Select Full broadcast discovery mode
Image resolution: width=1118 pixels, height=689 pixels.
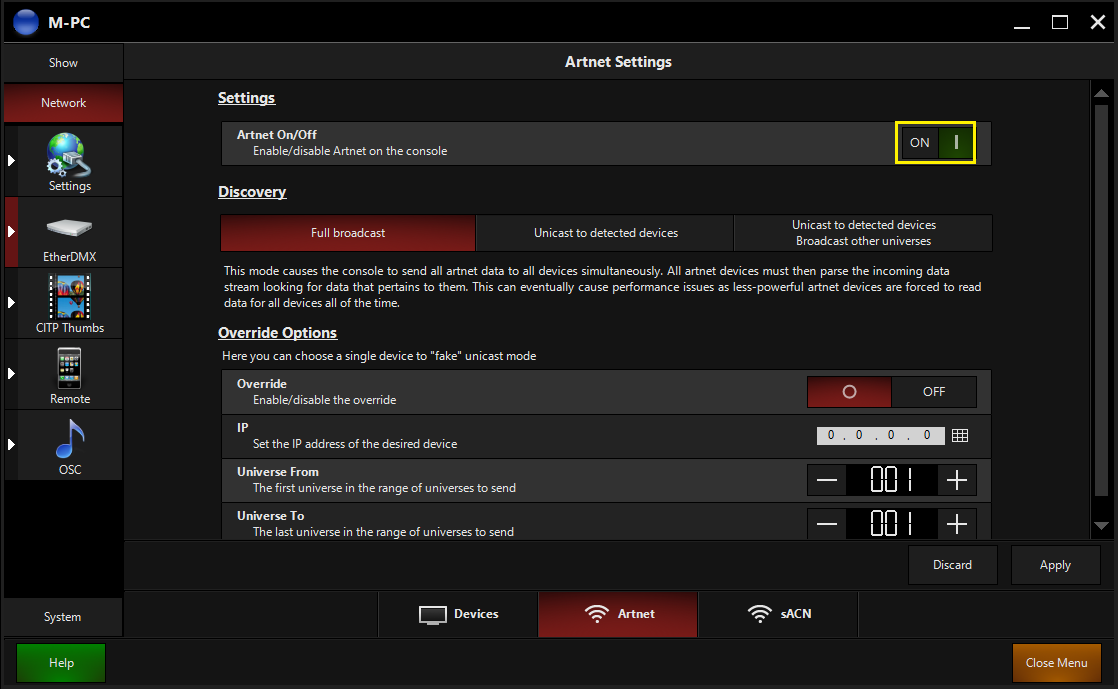tap(348, 233)
